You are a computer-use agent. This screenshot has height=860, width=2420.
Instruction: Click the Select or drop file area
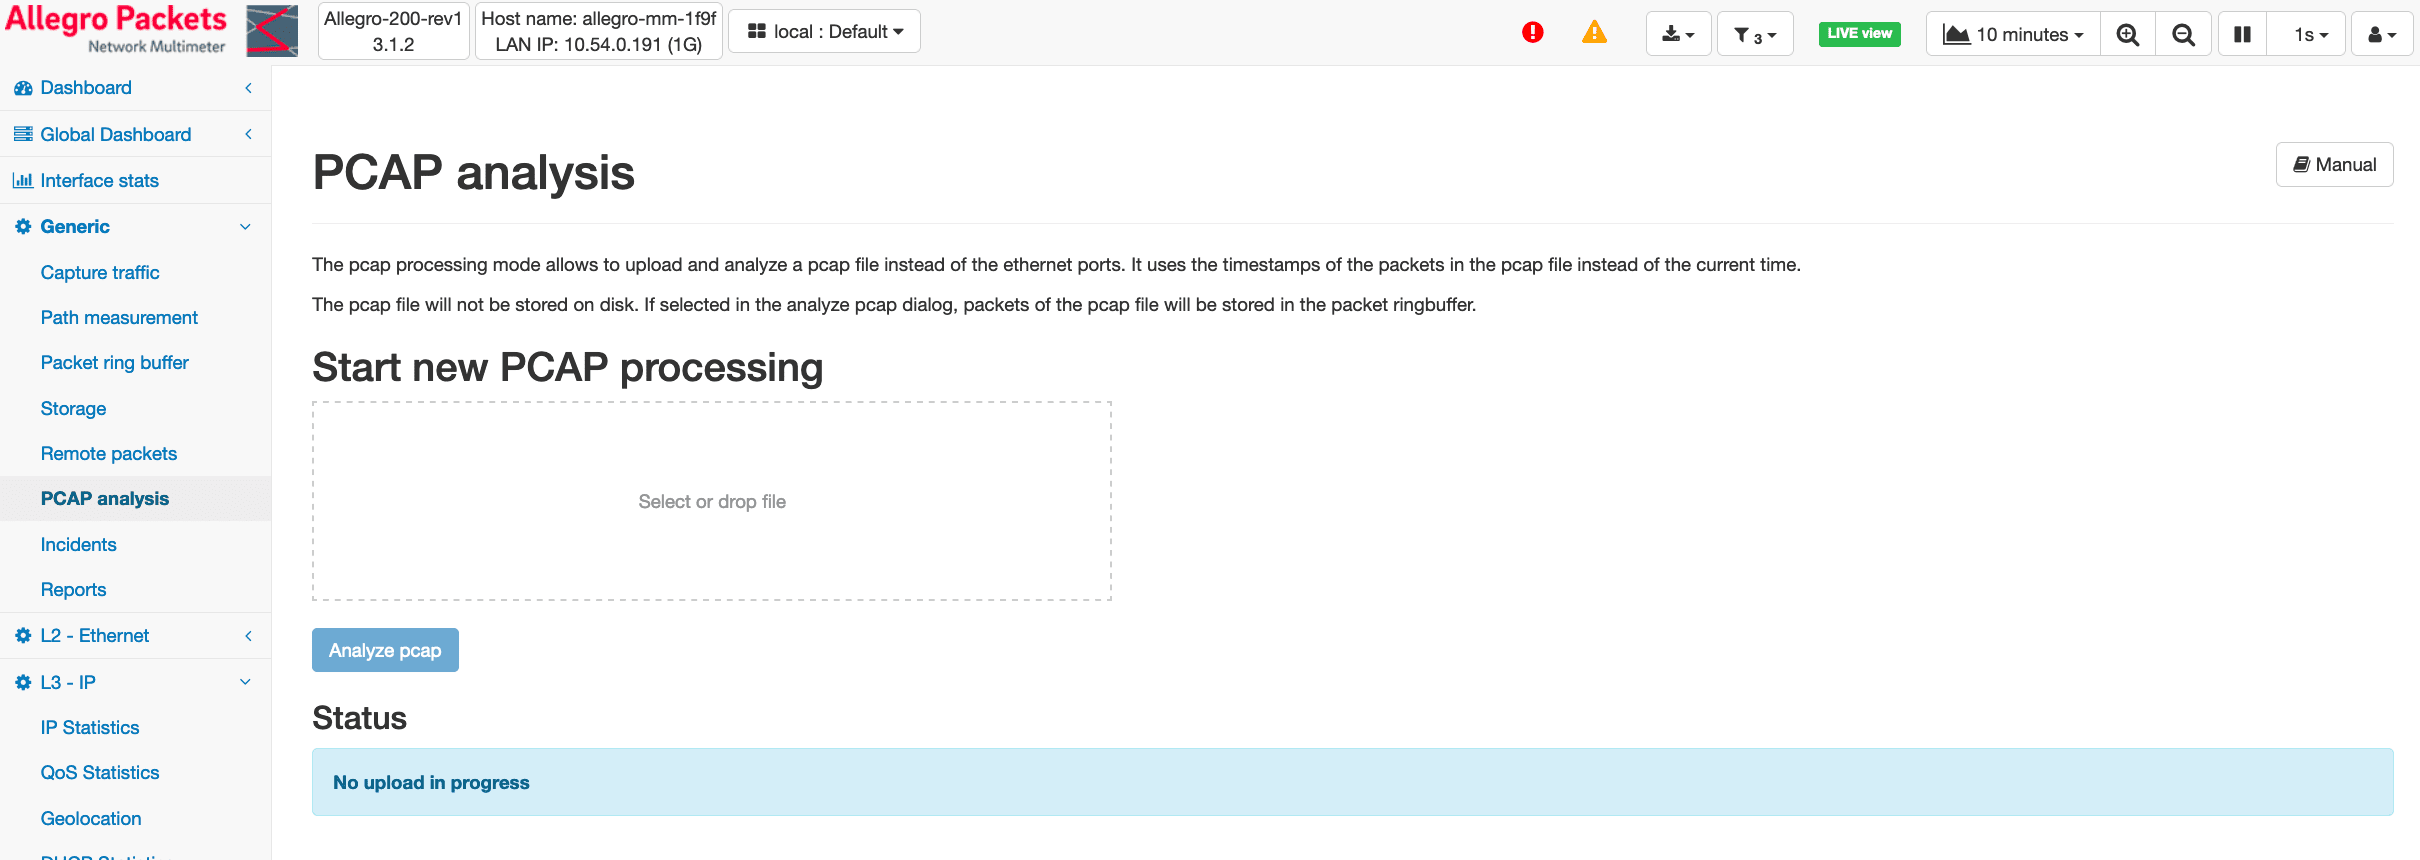click(x=712, y=501)
